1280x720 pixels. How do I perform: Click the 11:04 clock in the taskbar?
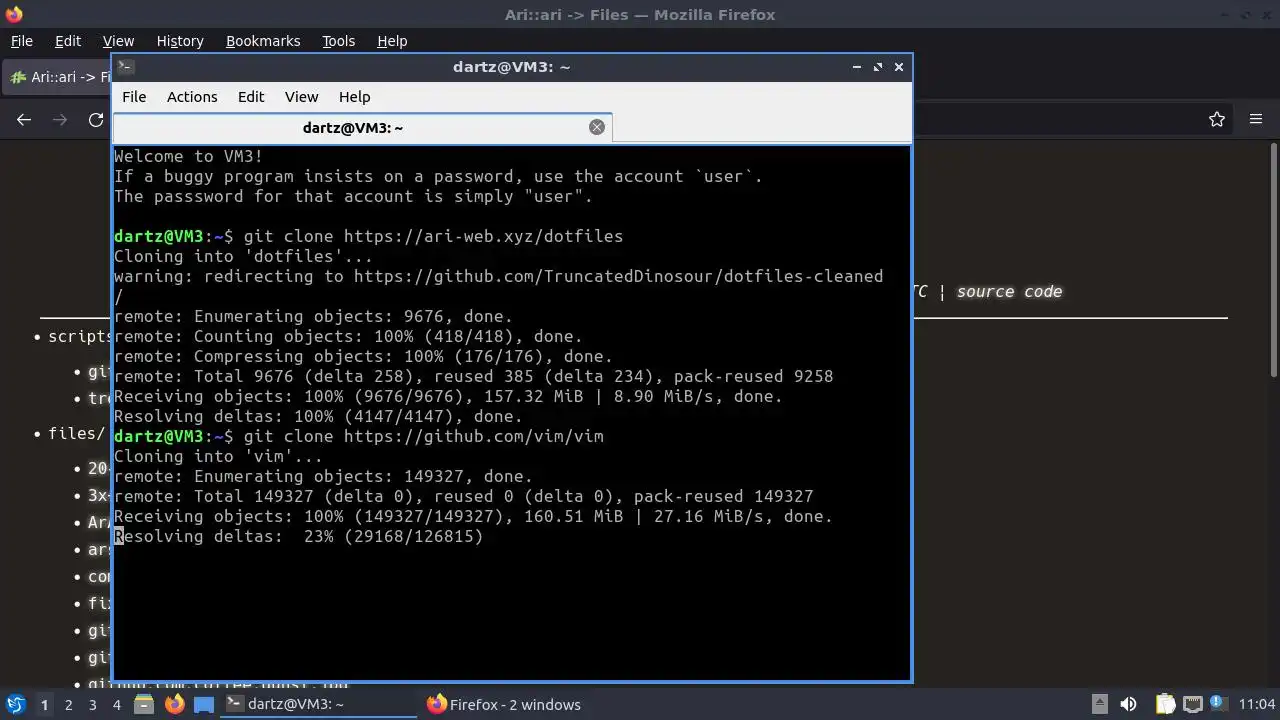[x=1257, y=704]
